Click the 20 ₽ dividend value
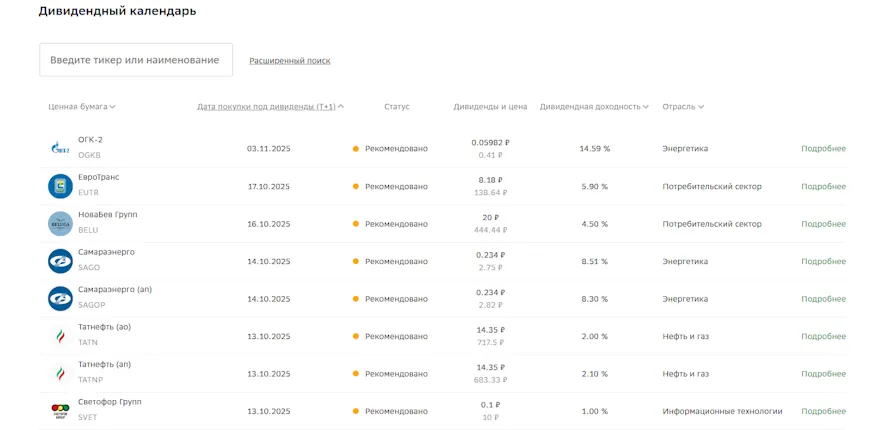 (490, 217)
